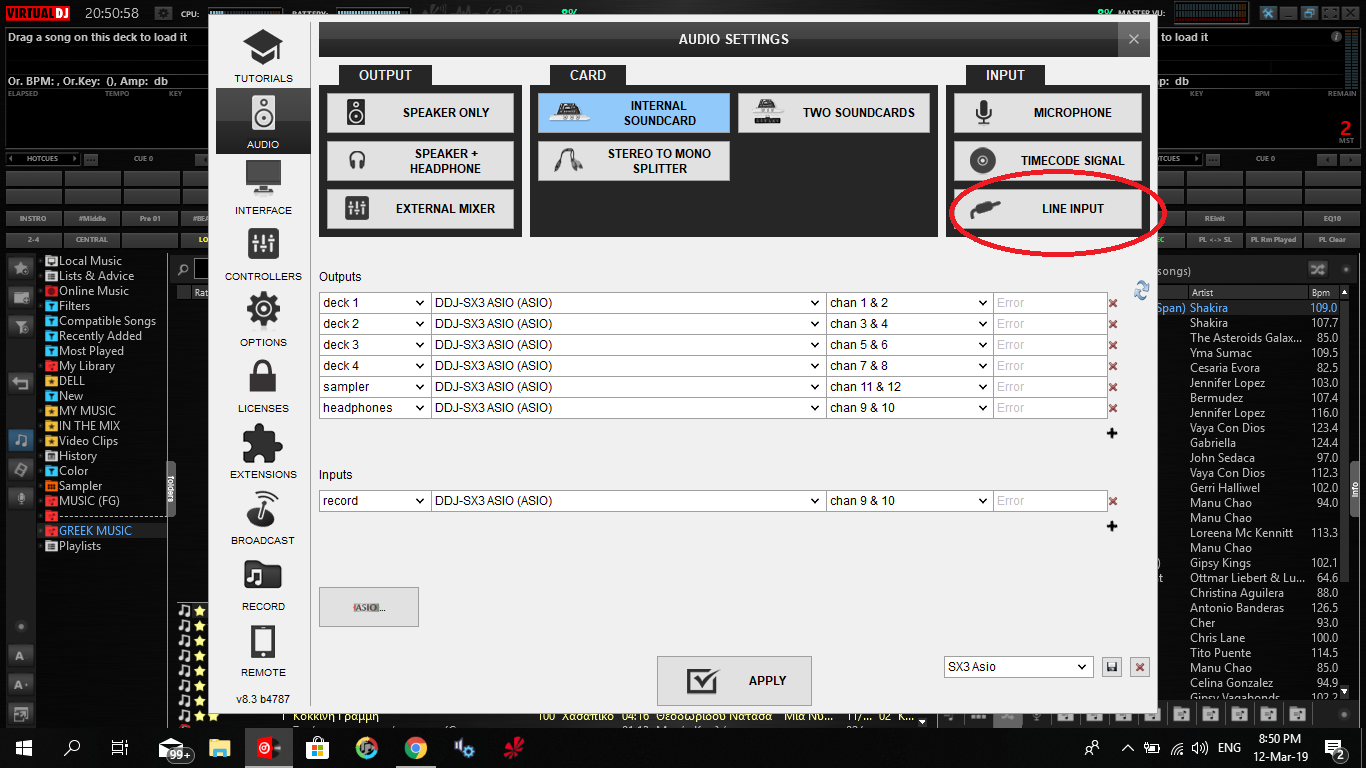Image resolution: width=1366 pixels, height=768 pixels.
Task: Select the Two Soundcards card option
Action: coord(834,113)
